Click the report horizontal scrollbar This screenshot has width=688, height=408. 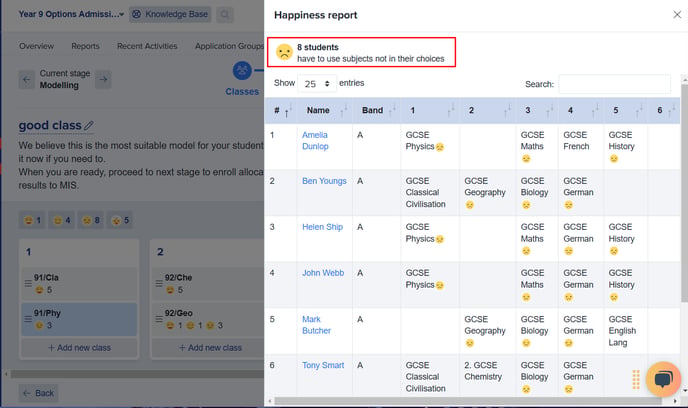[468, 401]
